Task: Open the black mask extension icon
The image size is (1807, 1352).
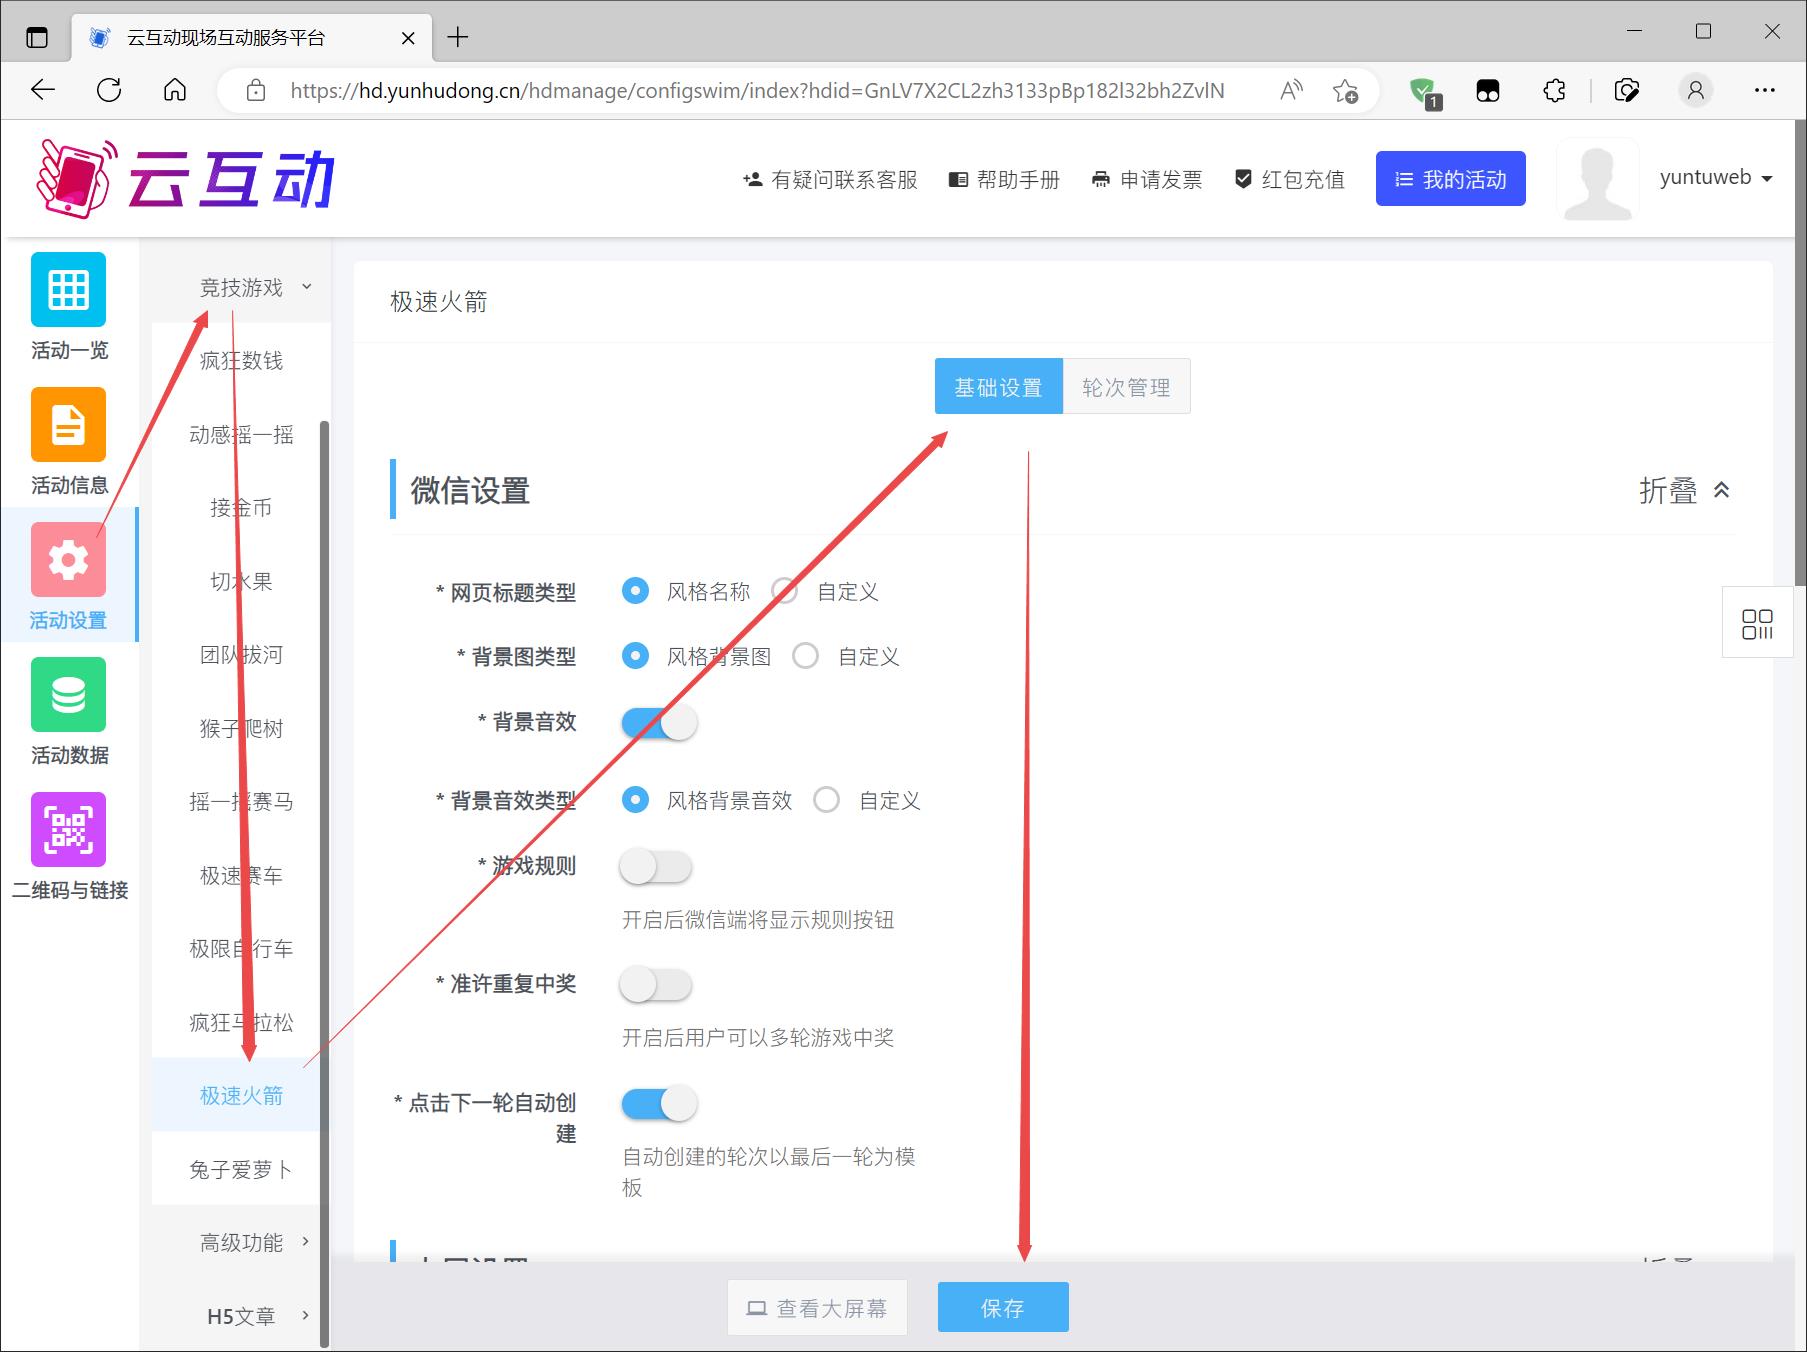Action: click(x=1488, y=91)
